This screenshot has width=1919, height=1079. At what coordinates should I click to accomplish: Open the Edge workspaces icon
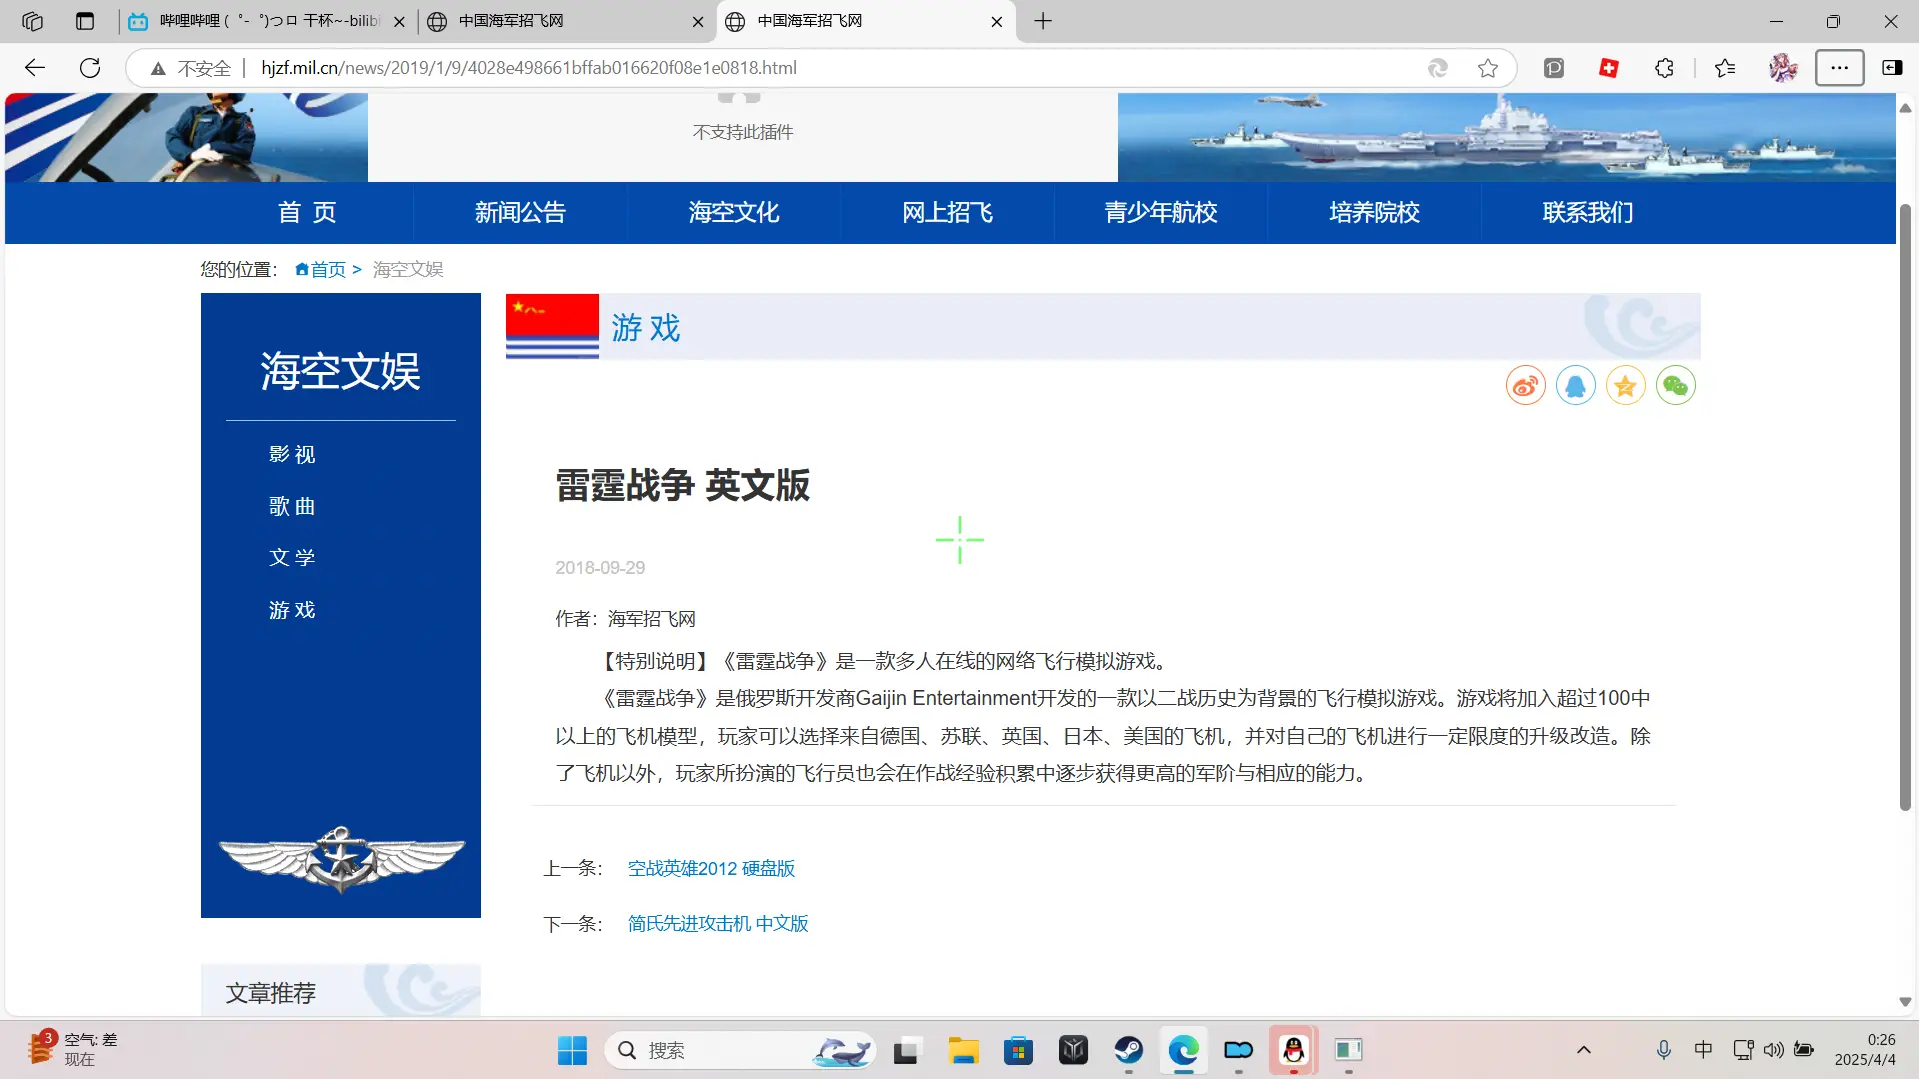(32, 21)
